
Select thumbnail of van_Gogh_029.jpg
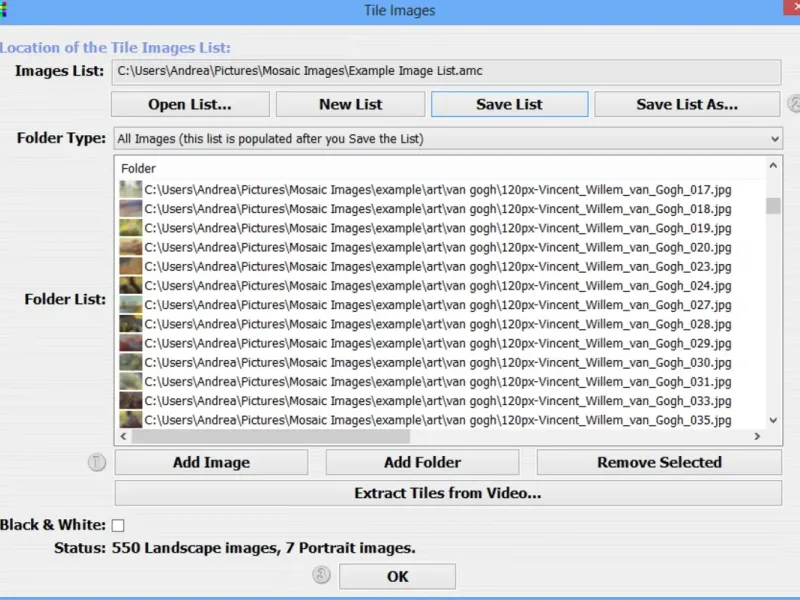pyautogui.click(x=131, y=343)
